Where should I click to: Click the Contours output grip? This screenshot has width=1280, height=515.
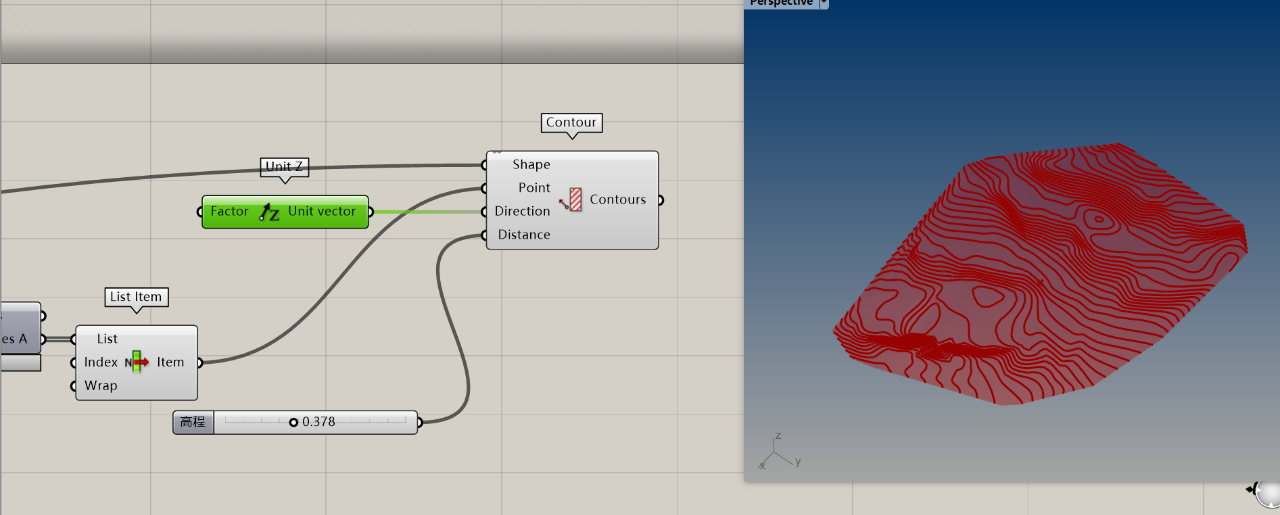[660, 200]
